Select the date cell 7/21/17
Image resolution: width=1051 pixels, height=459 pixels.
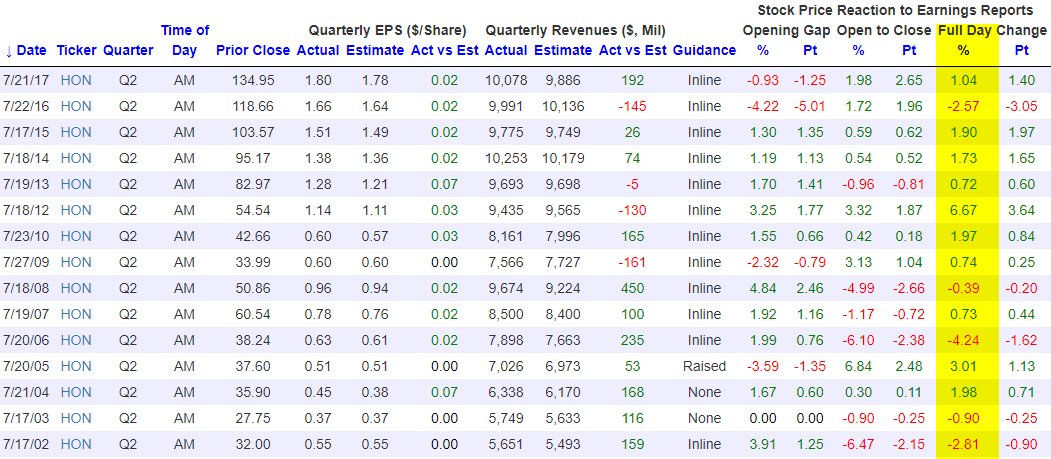coord(25,80)
